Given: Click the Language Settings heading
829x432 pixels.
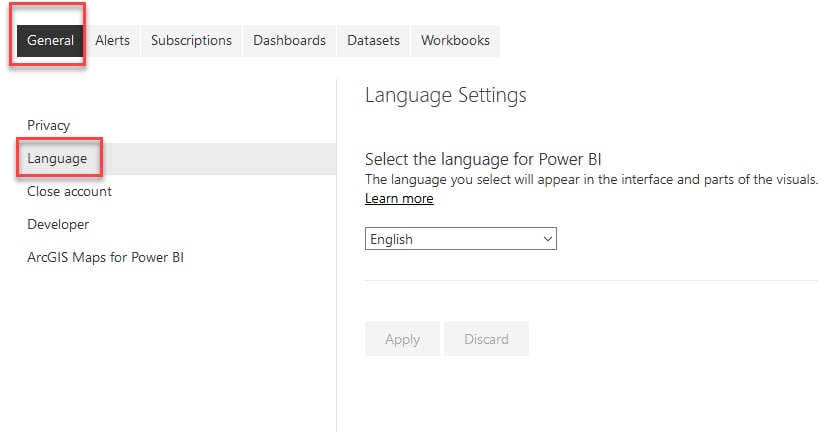Looking at the screenshot, I should (446, 95).
